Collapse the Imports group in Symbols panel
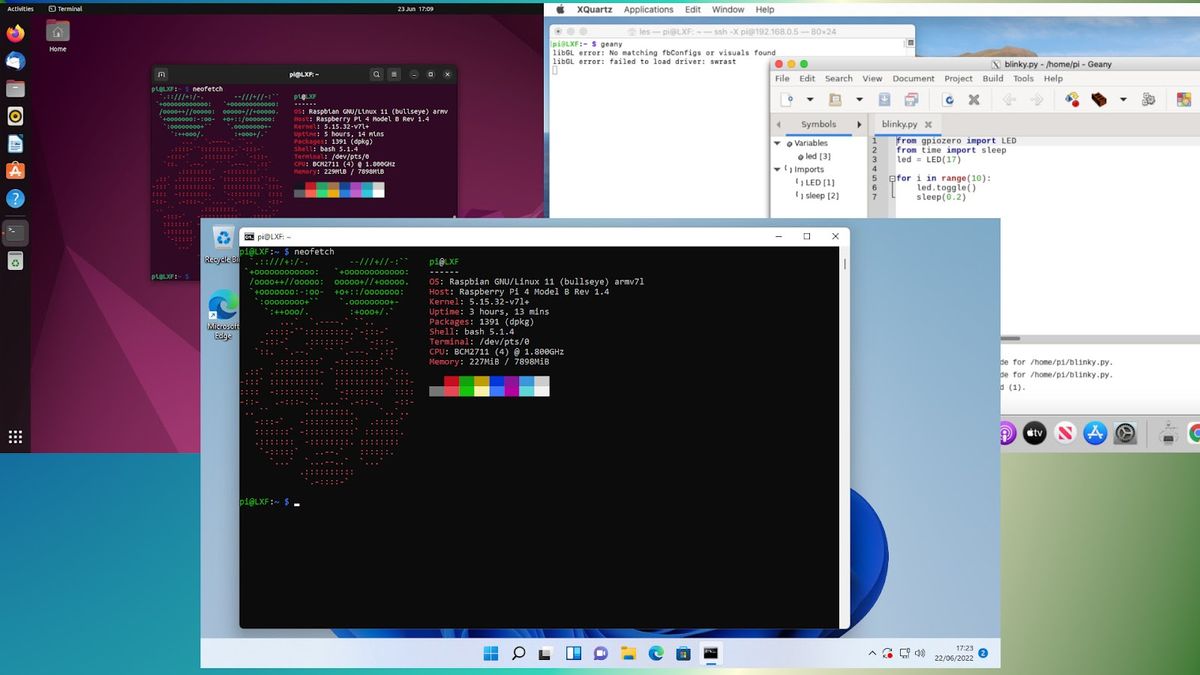 click(x=778, y=169)
